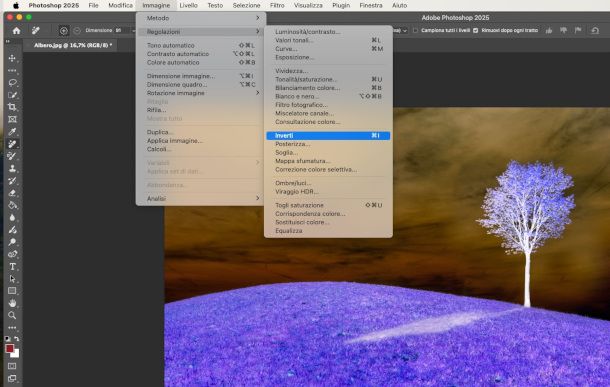Click the white background color swatch
The image size is (610, 387).
pos(16,354)
